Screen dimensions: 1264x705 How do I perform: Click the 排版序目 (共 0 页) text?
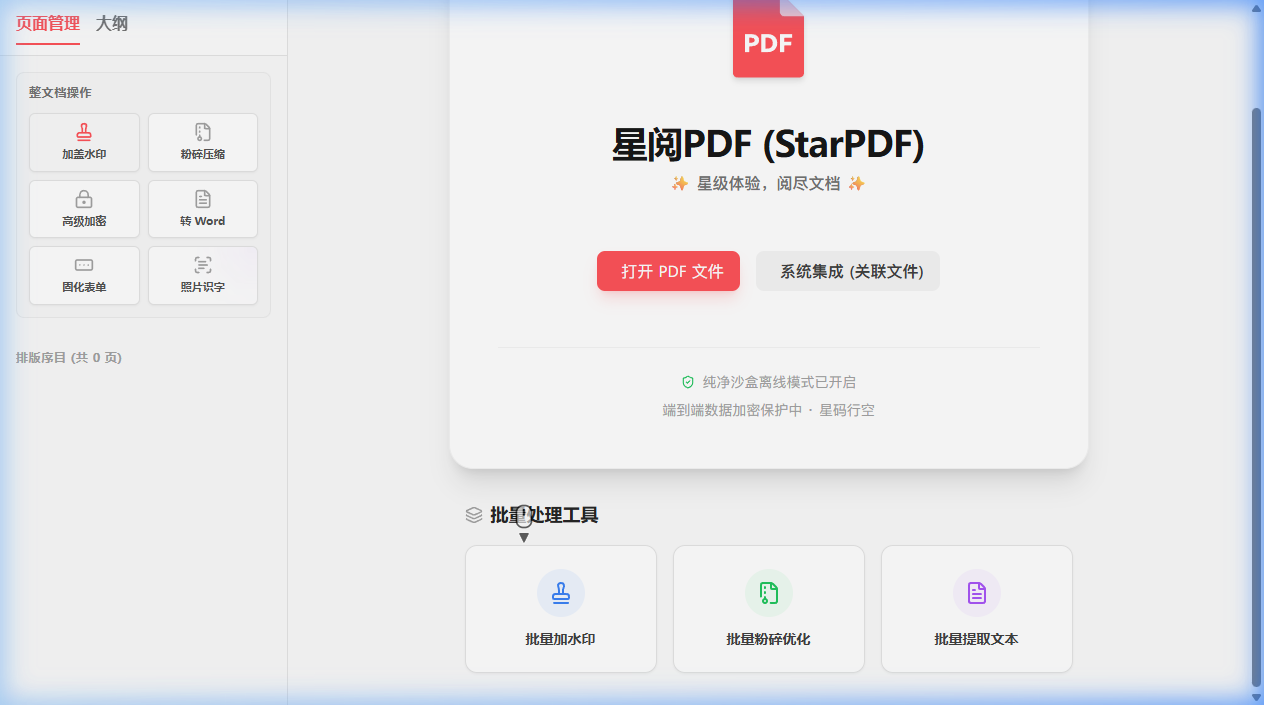tap(69, 358)
